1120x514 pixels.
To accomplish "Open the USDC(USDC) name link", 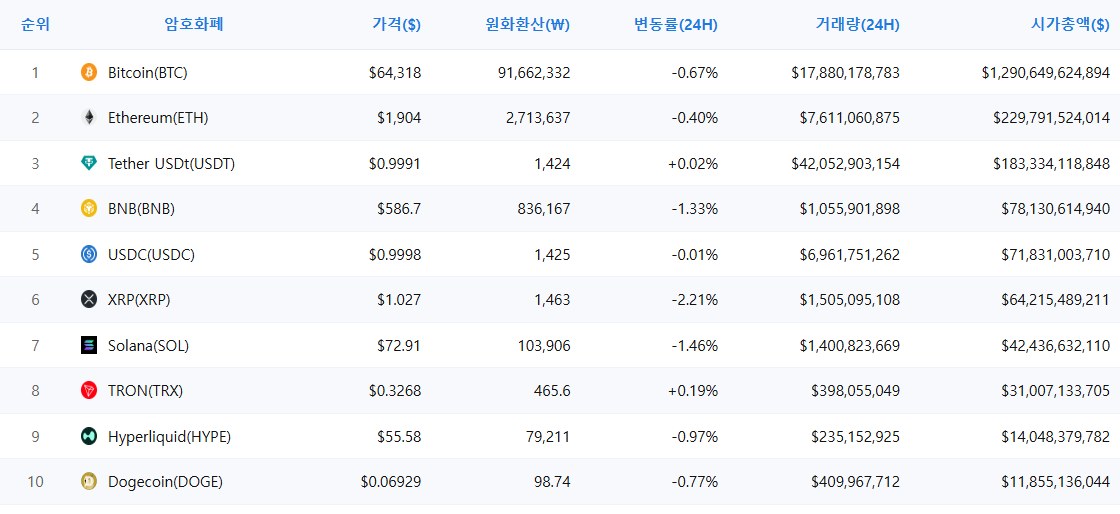I will (151, 254).
